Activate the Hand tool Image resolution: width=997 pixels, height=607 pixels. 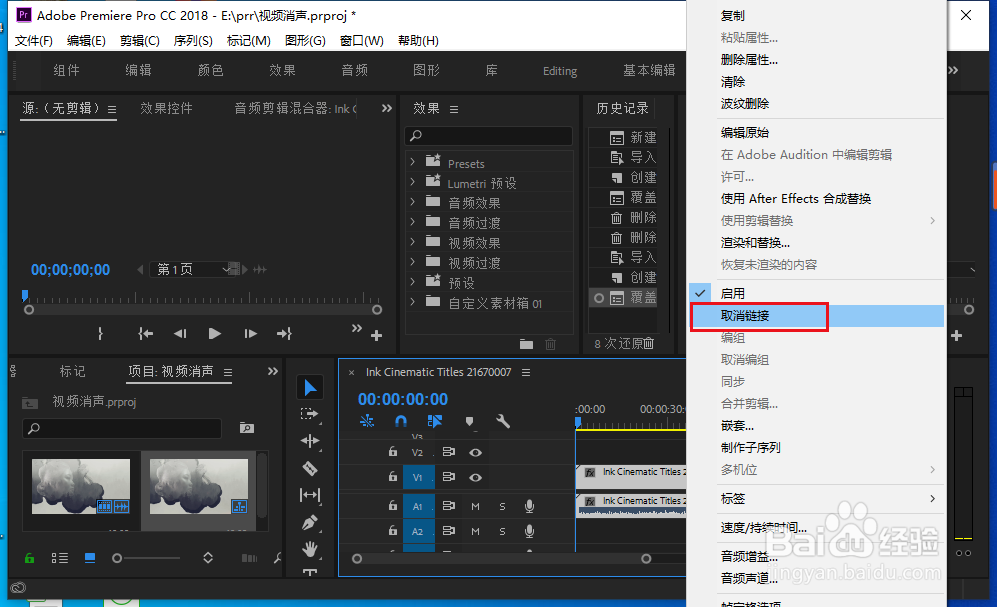[309, 548]
